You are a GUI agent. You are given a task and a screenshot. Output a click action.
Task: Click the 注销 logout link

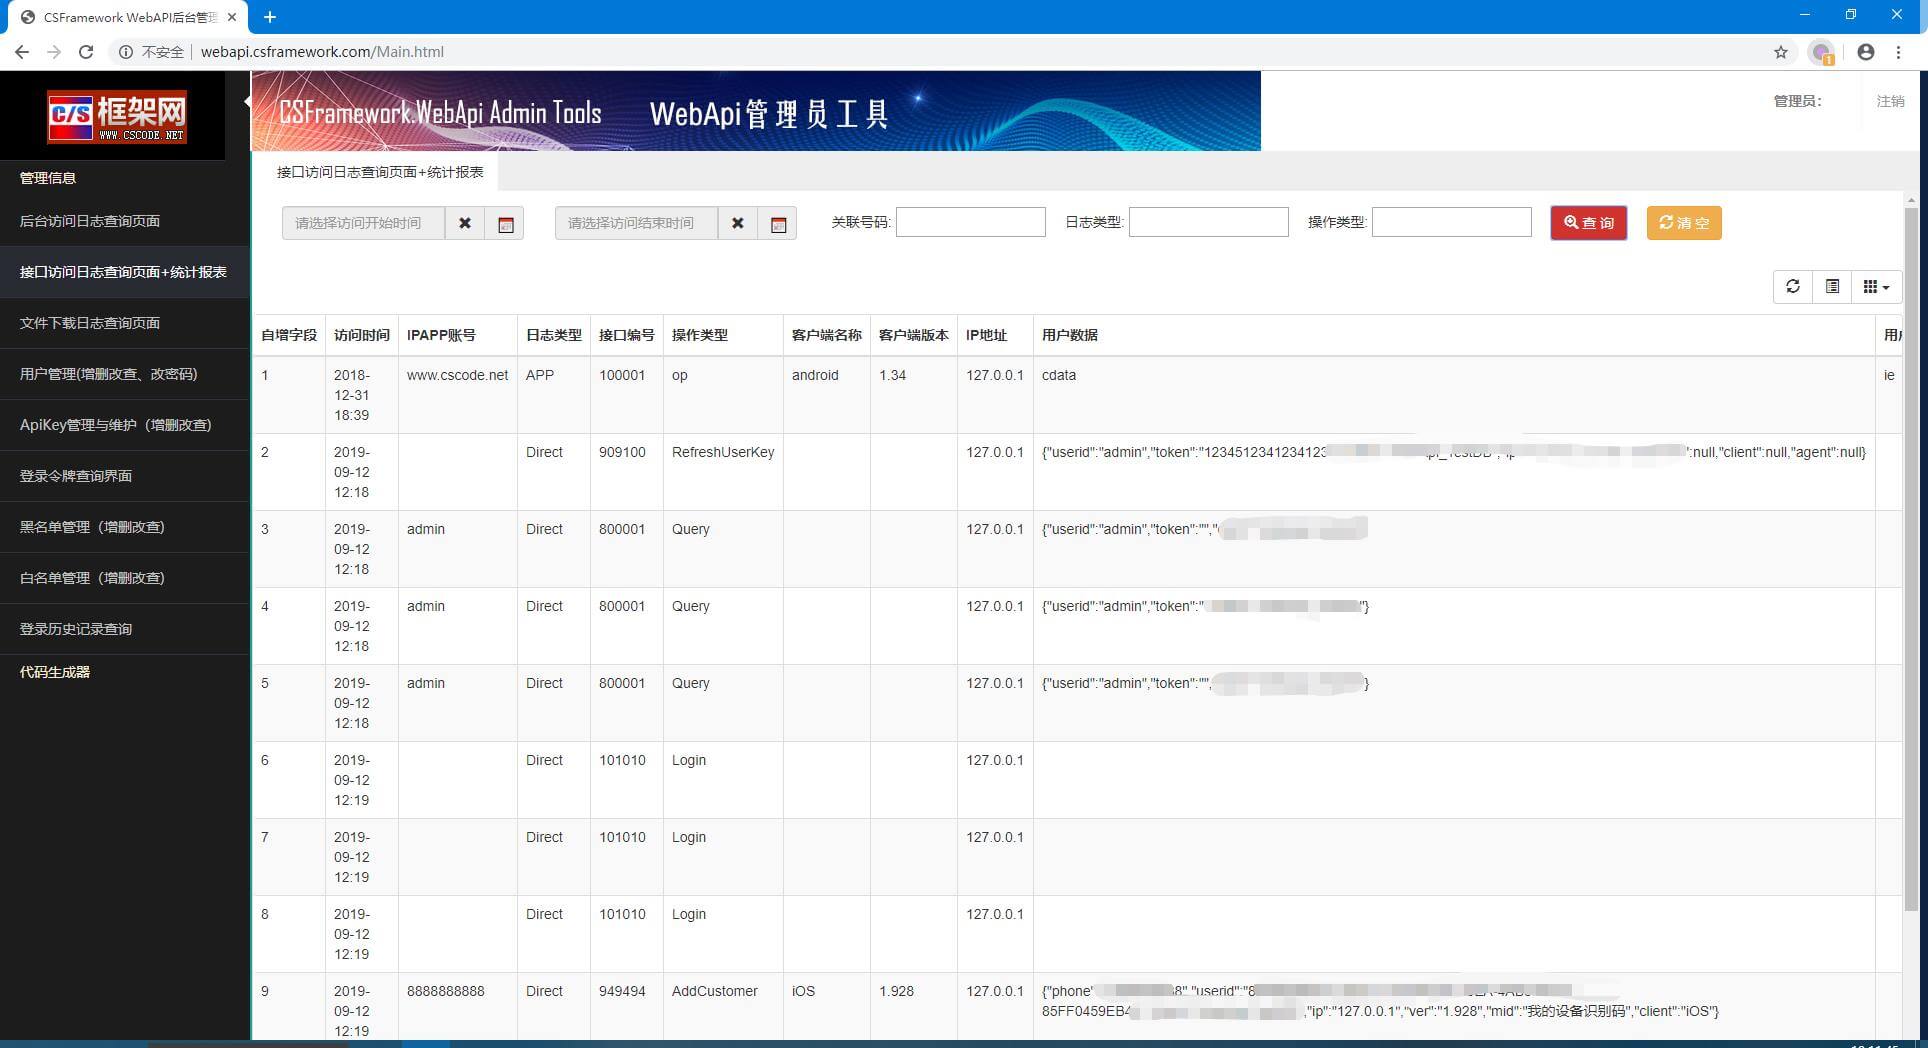pos(1889,101)
